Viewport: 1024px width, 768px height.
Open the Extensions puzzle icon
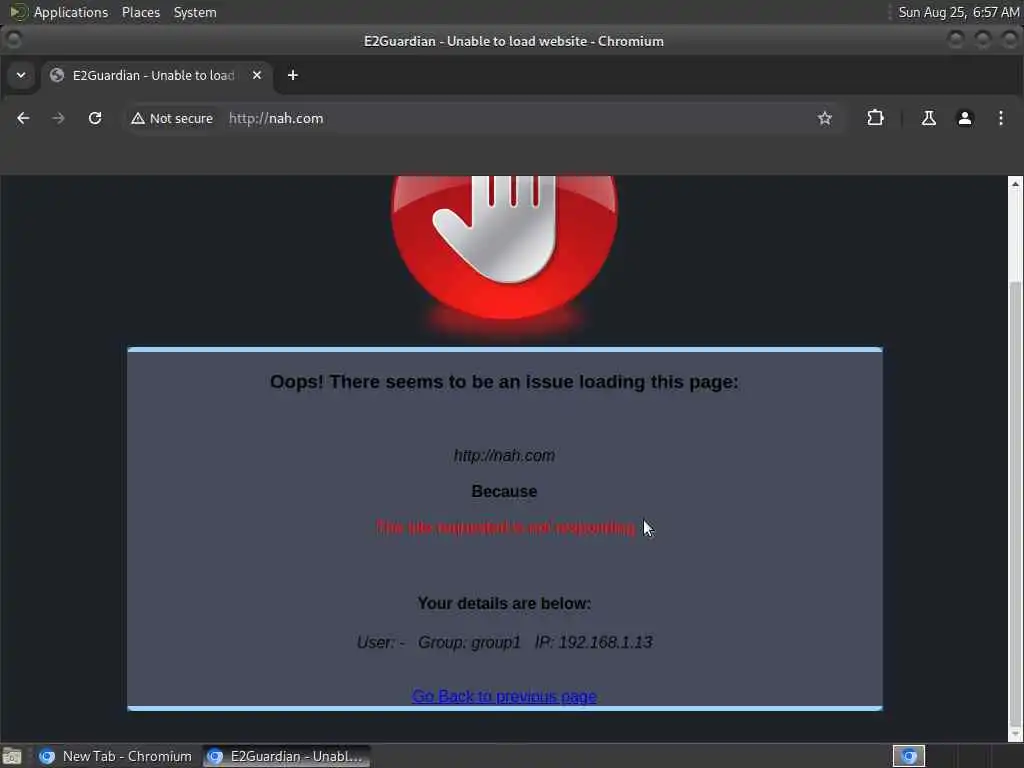pos(875,118)
